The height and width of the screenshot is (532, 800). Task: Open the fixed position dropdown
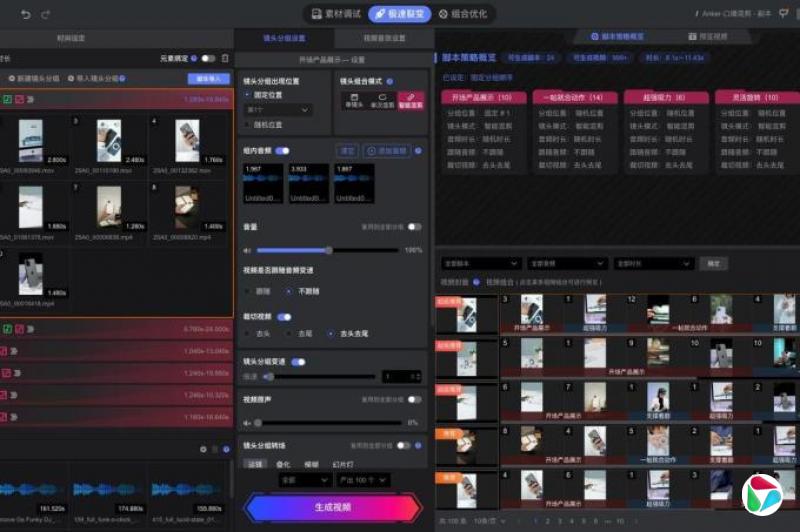click(277, 109)
